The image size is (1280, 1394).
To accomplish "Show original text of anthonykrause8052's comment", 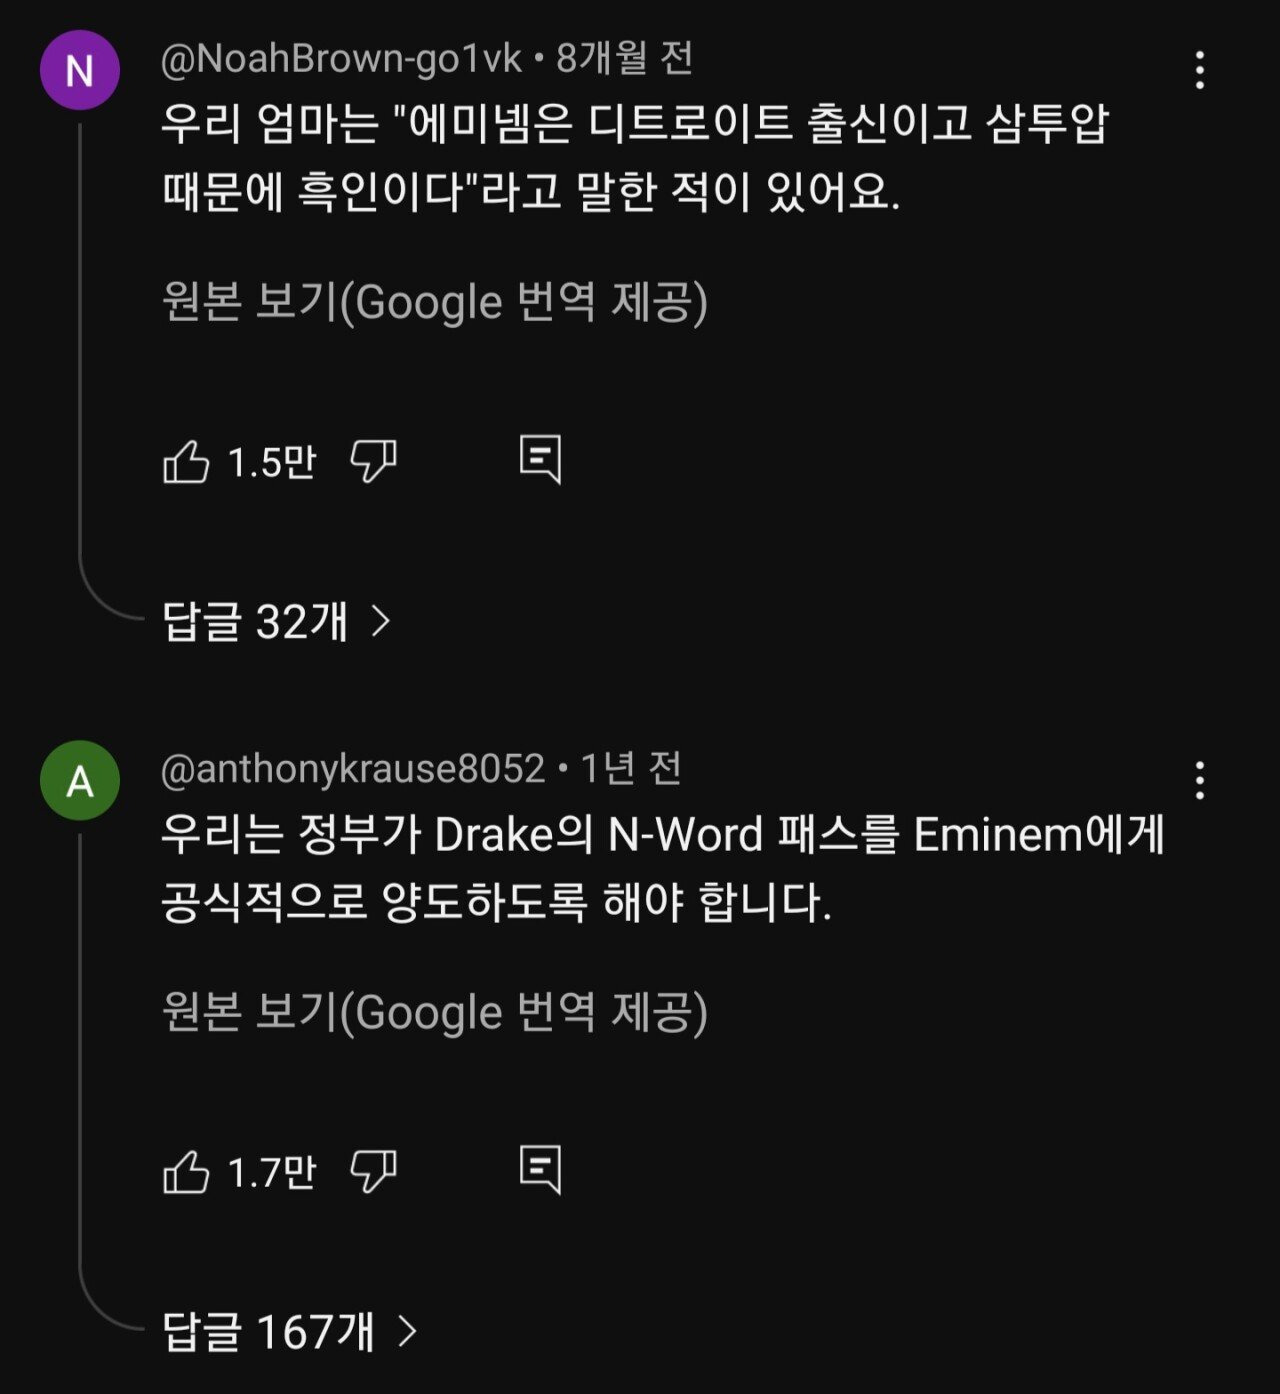I will (x=434, y=1012).
